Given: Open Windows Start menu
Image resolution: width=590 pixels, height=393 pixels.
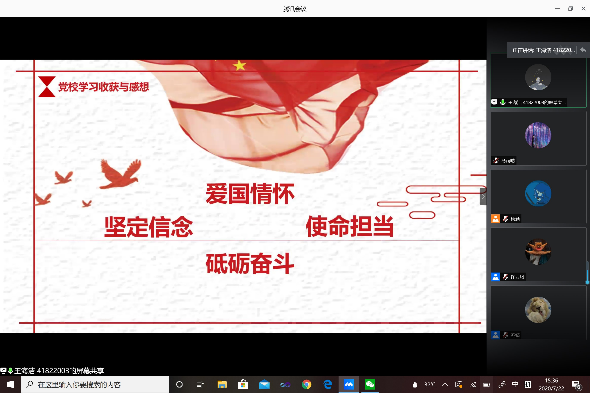Looking at the screenshot, I should click(11, 384).
